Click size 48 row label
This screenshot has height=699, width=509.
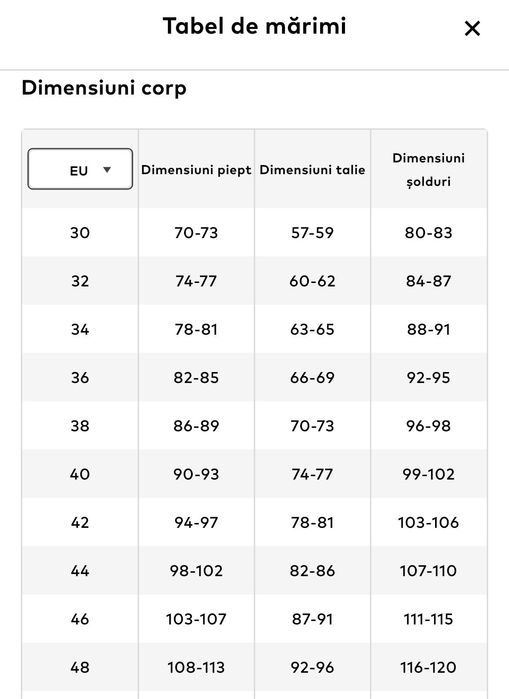tap(80, 667)
